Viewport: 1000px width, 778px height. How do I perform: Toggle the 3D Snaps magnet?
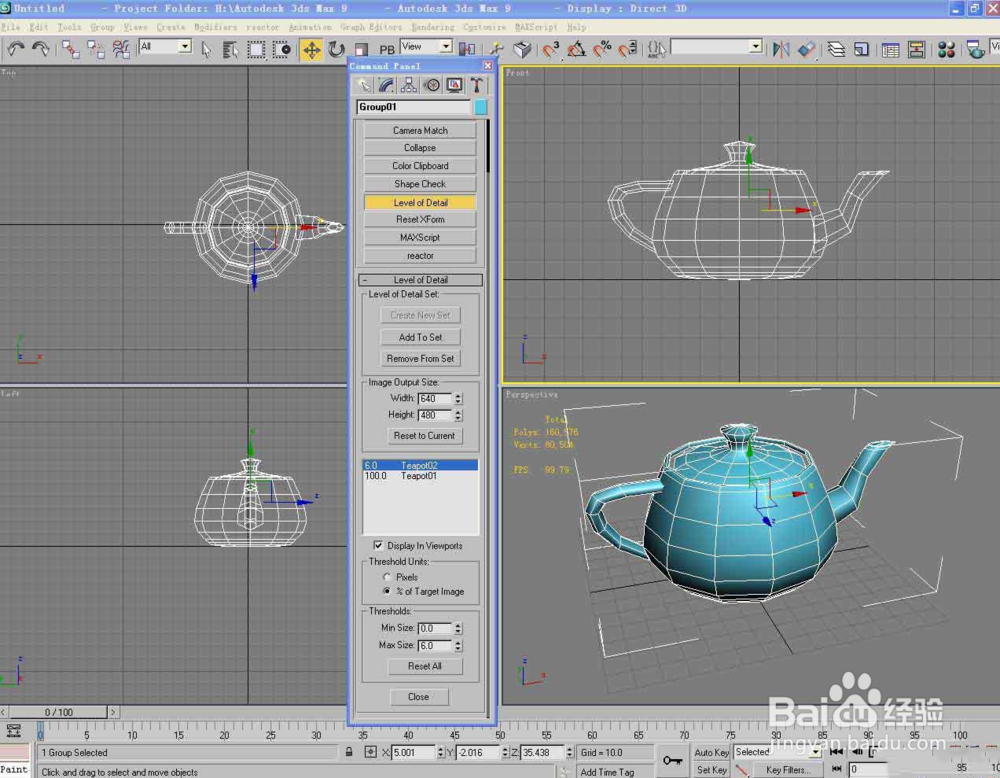(551, 49)
